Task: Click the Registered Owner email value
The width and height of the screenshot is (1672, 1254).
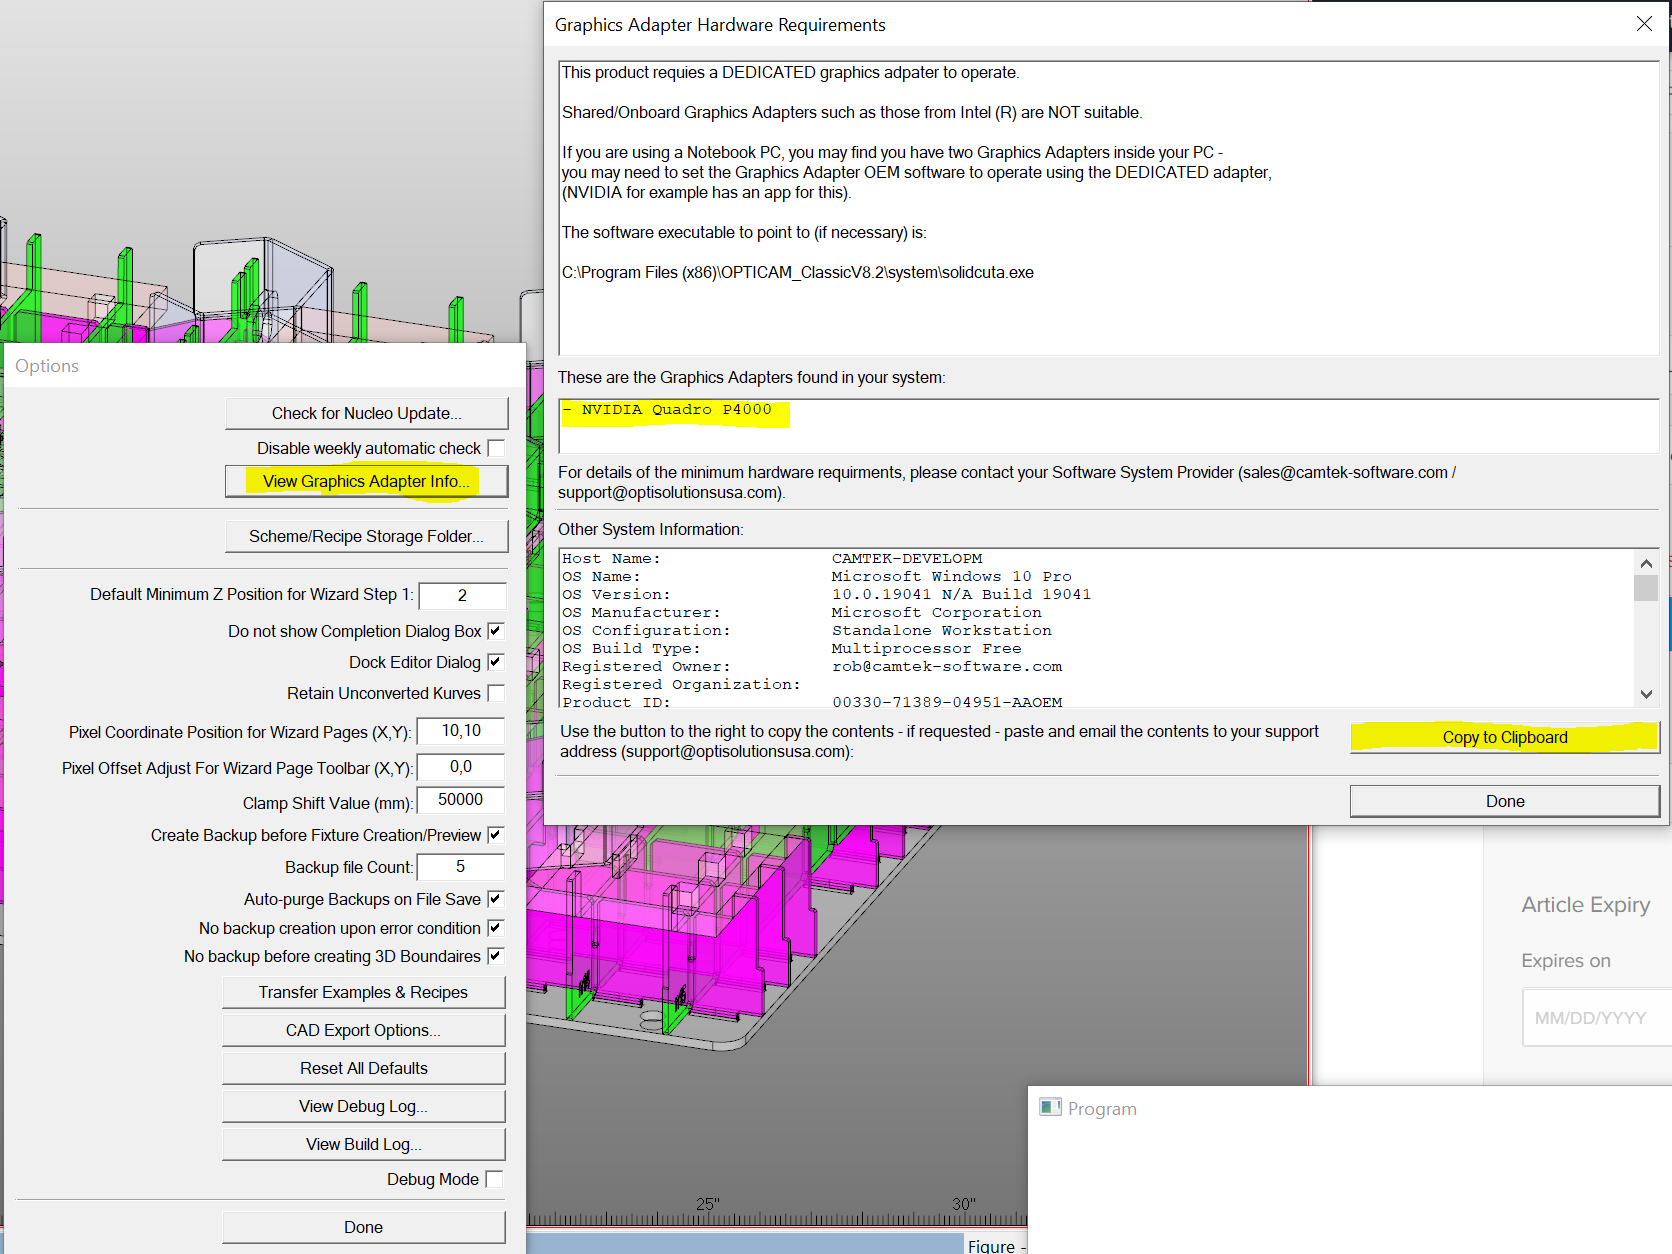Action: [x=947, y=667]
